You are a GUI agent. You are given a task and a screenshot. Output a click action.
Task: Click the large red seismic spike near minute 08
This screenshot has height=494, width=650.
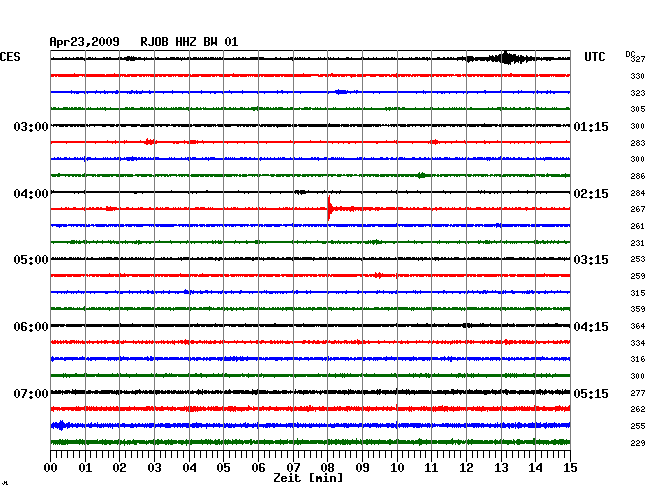pyautogui.click(x=329, y=208)
